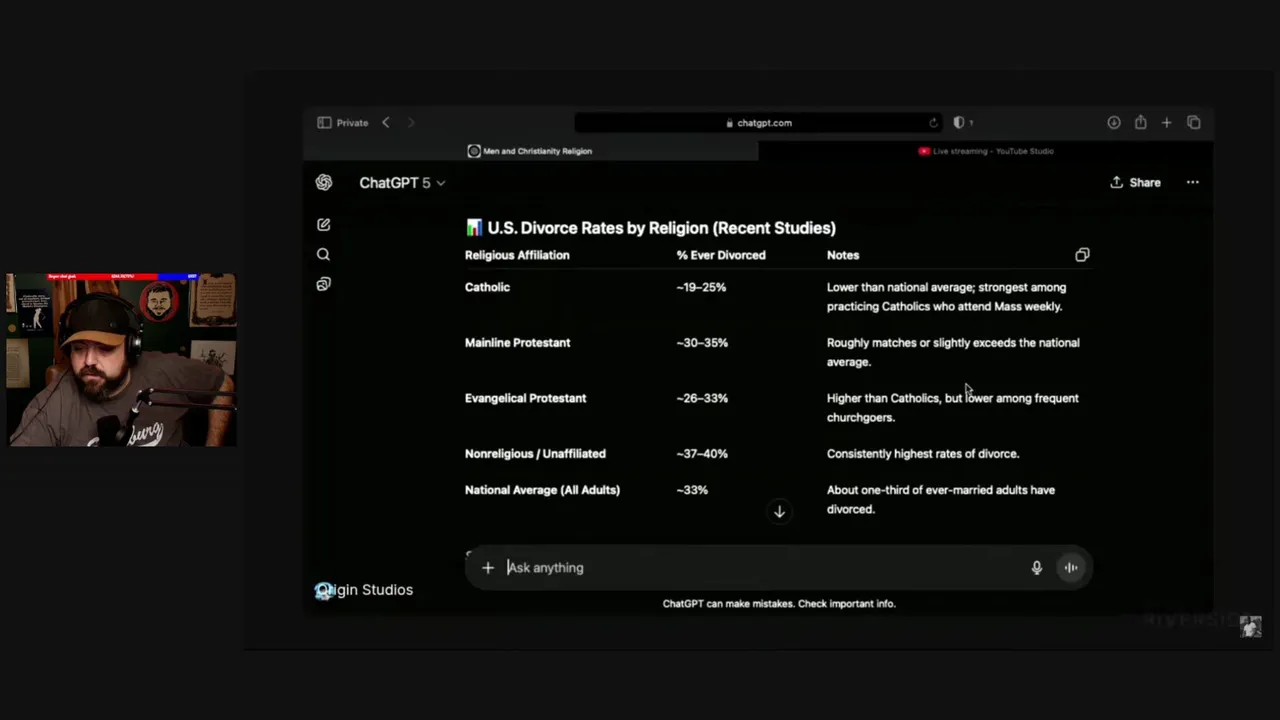Start a new chat with pencil icon
This screenshot has height=720, width=1280.
click(323, 225)
